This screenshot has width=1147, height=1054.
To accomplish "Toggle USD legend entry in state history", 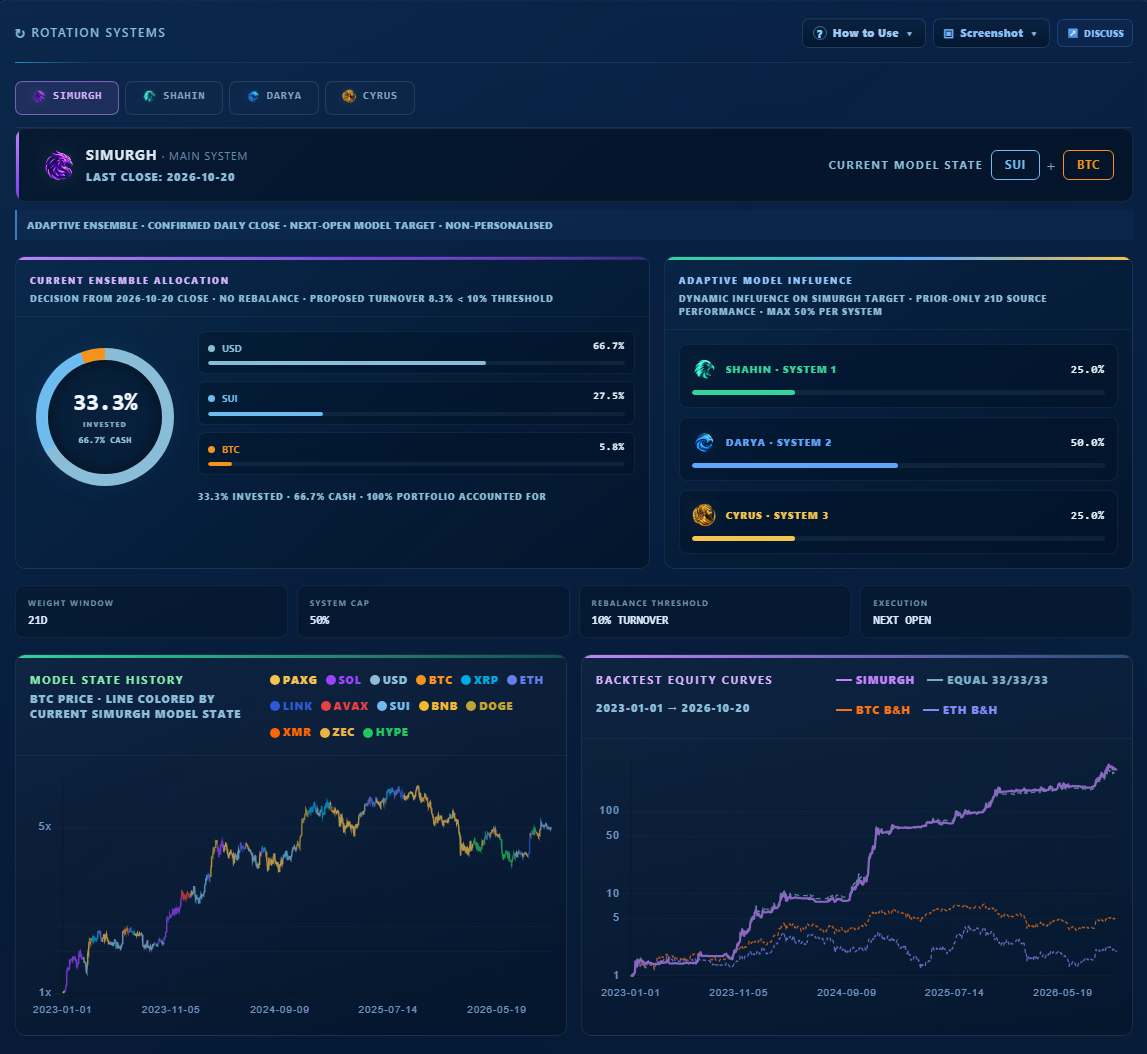I will [x=388, y=680].
